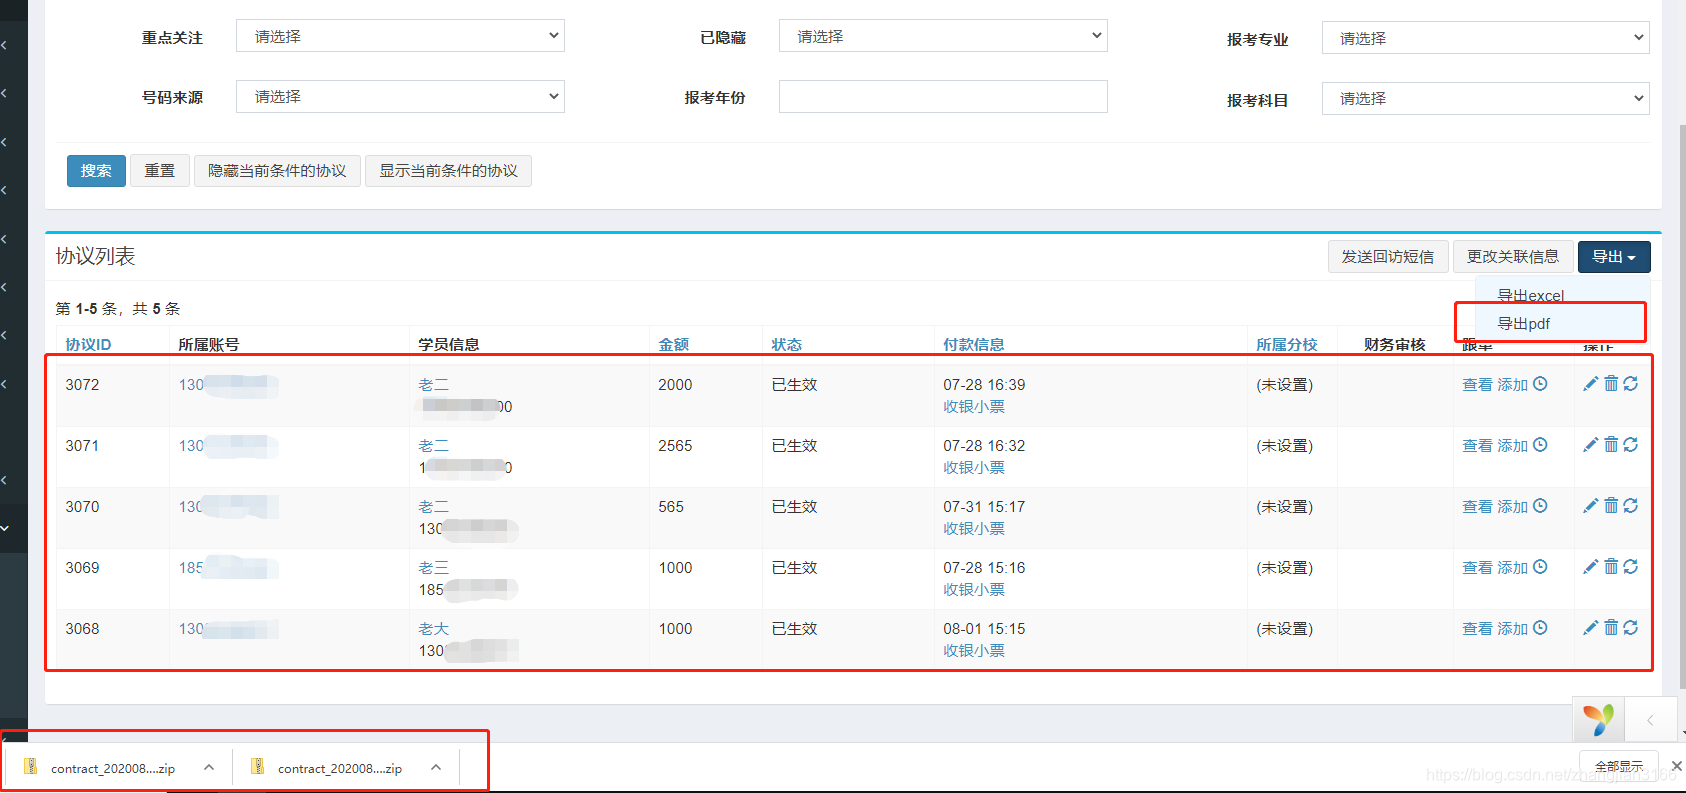Image resolution: width=1686 pixels, height=793 pixels.
Task: Select payment time 08-01 15:15
Action: click(x=984, y=628)
